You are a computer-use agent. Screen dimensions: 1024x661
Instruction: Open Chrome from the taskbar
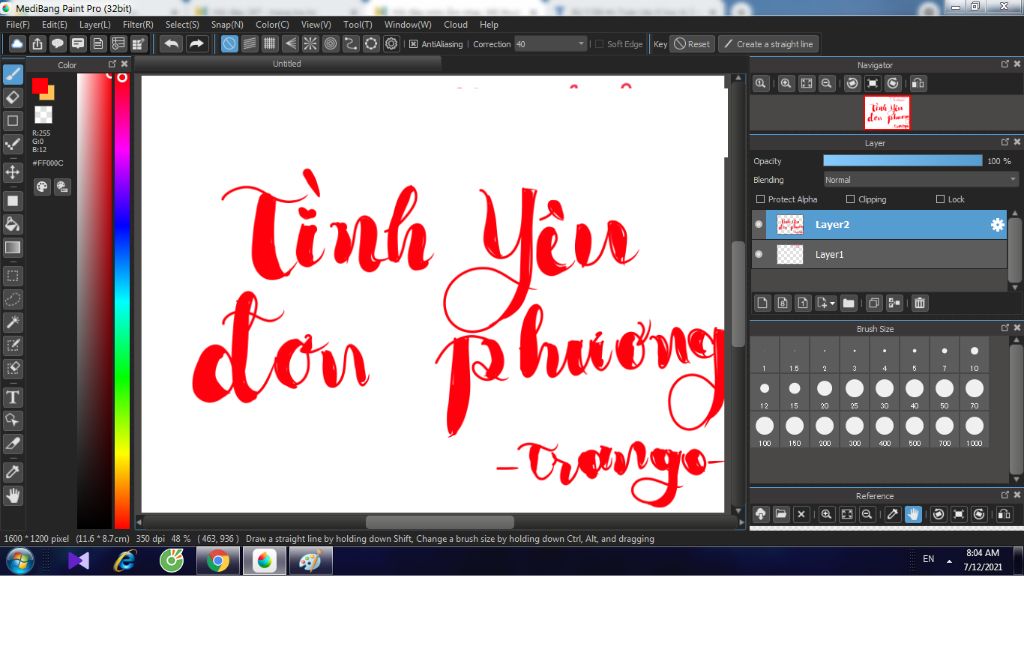tap(218, 560)
